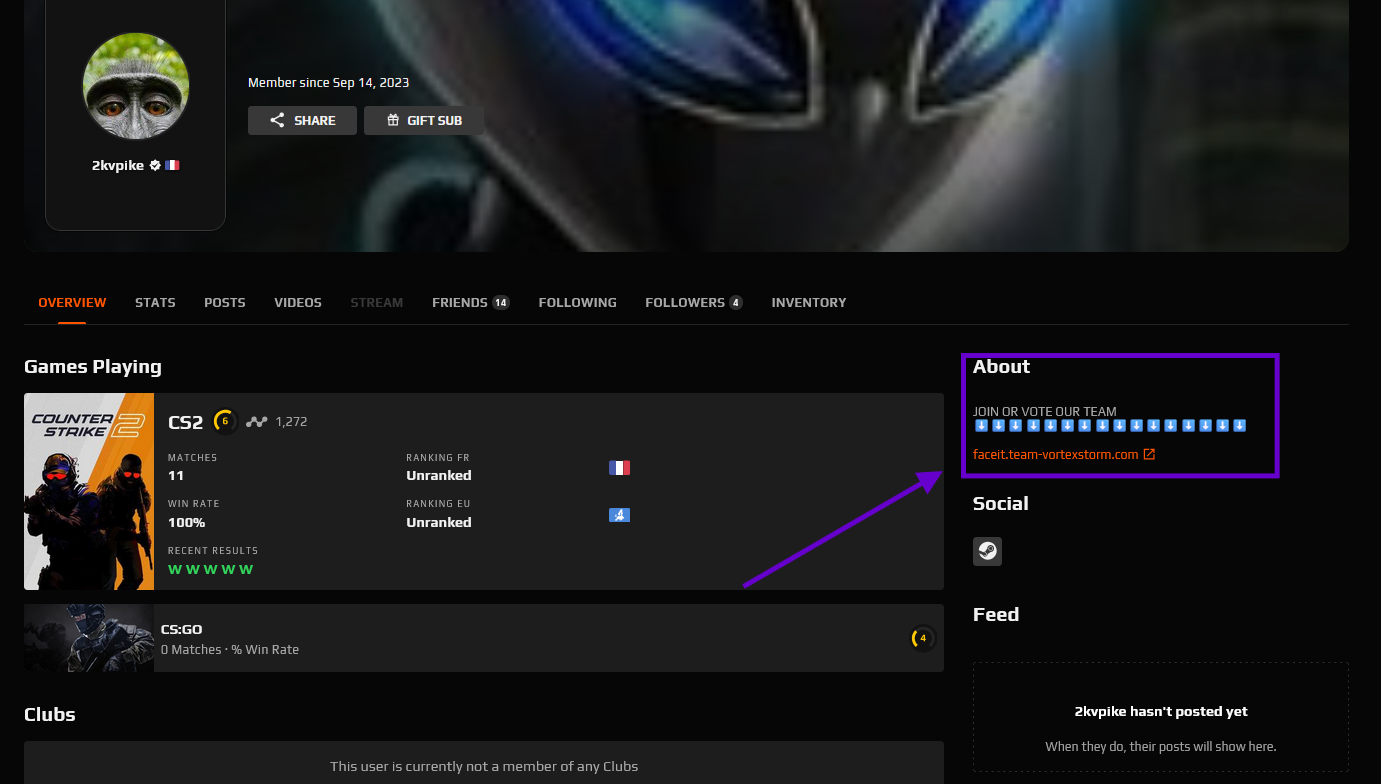Click the 0 Matches · % Win Rate text

(x=230, y=649)
